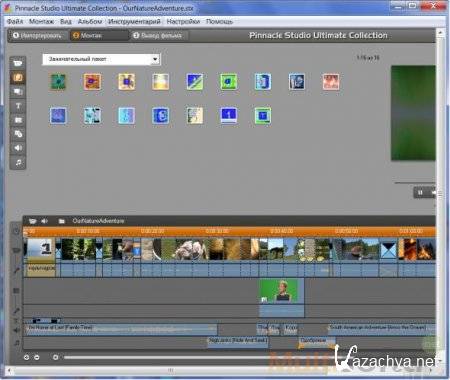Click the folder icon beside OurNatureAdventure

(61, 221)
